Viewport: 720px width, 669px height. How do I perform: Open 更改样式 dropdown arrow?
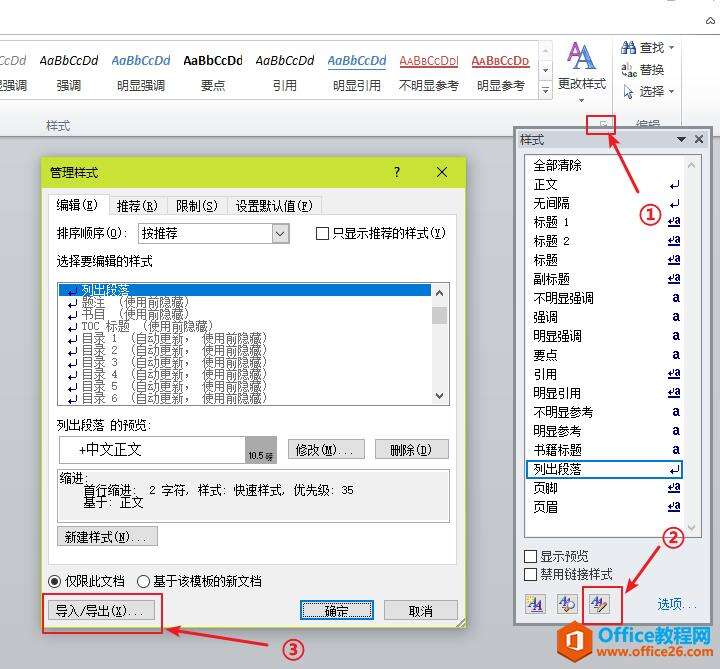click(581, 101)
